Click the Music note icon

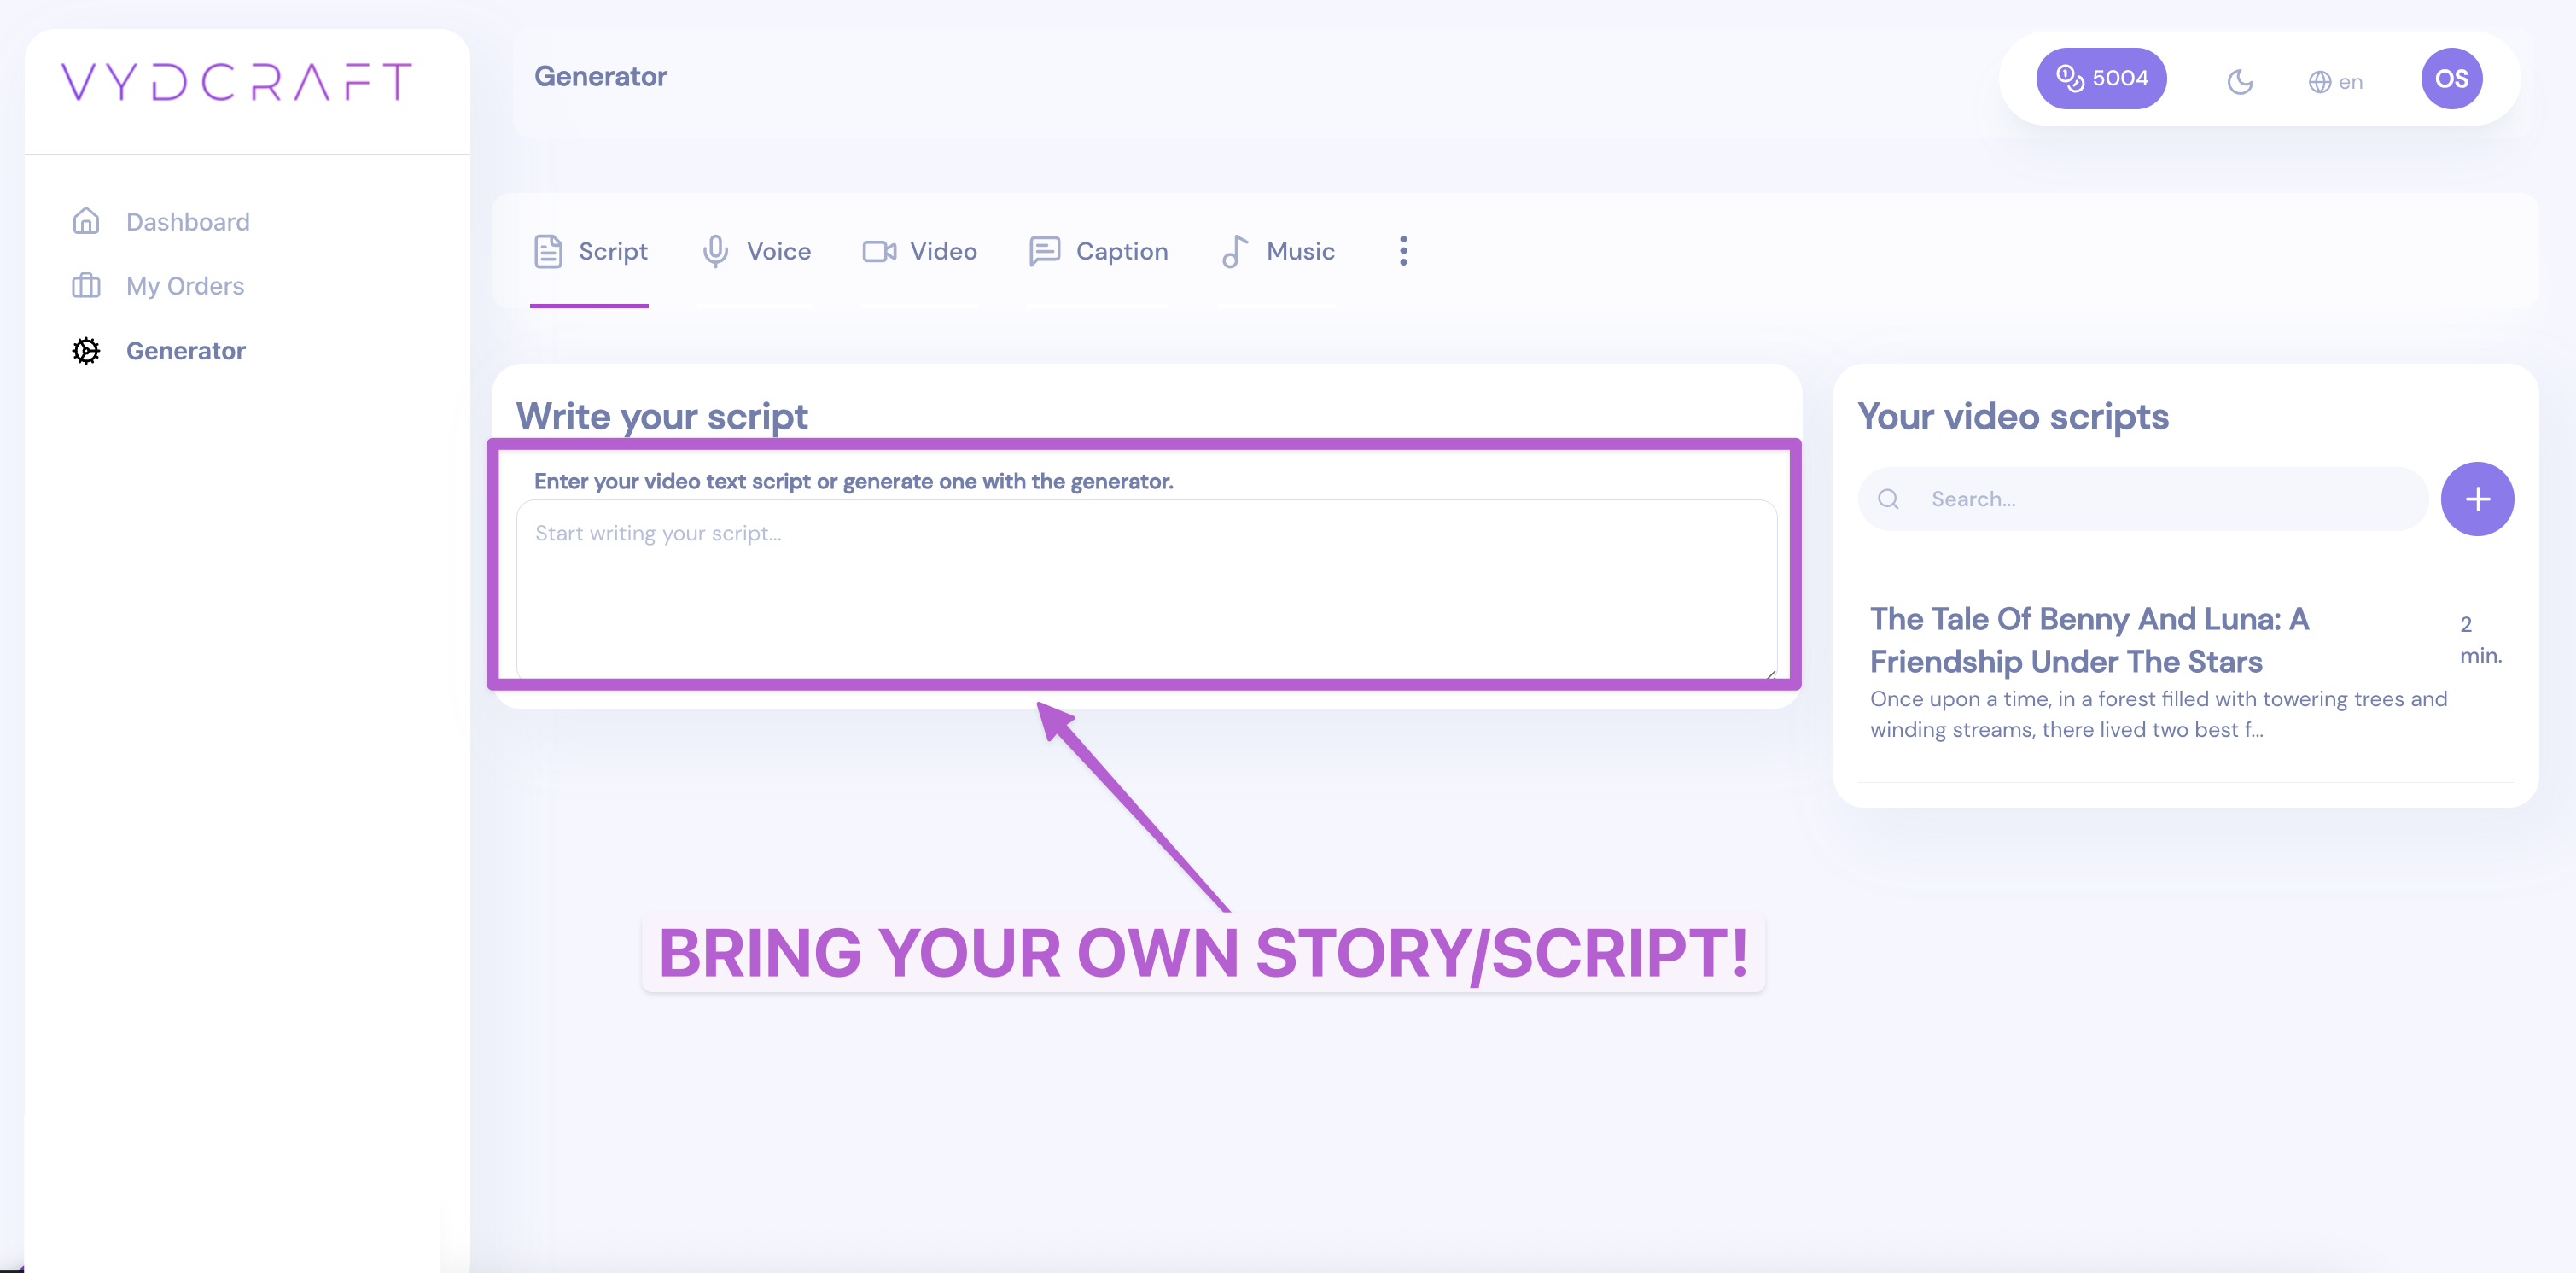pos(1234,251)
